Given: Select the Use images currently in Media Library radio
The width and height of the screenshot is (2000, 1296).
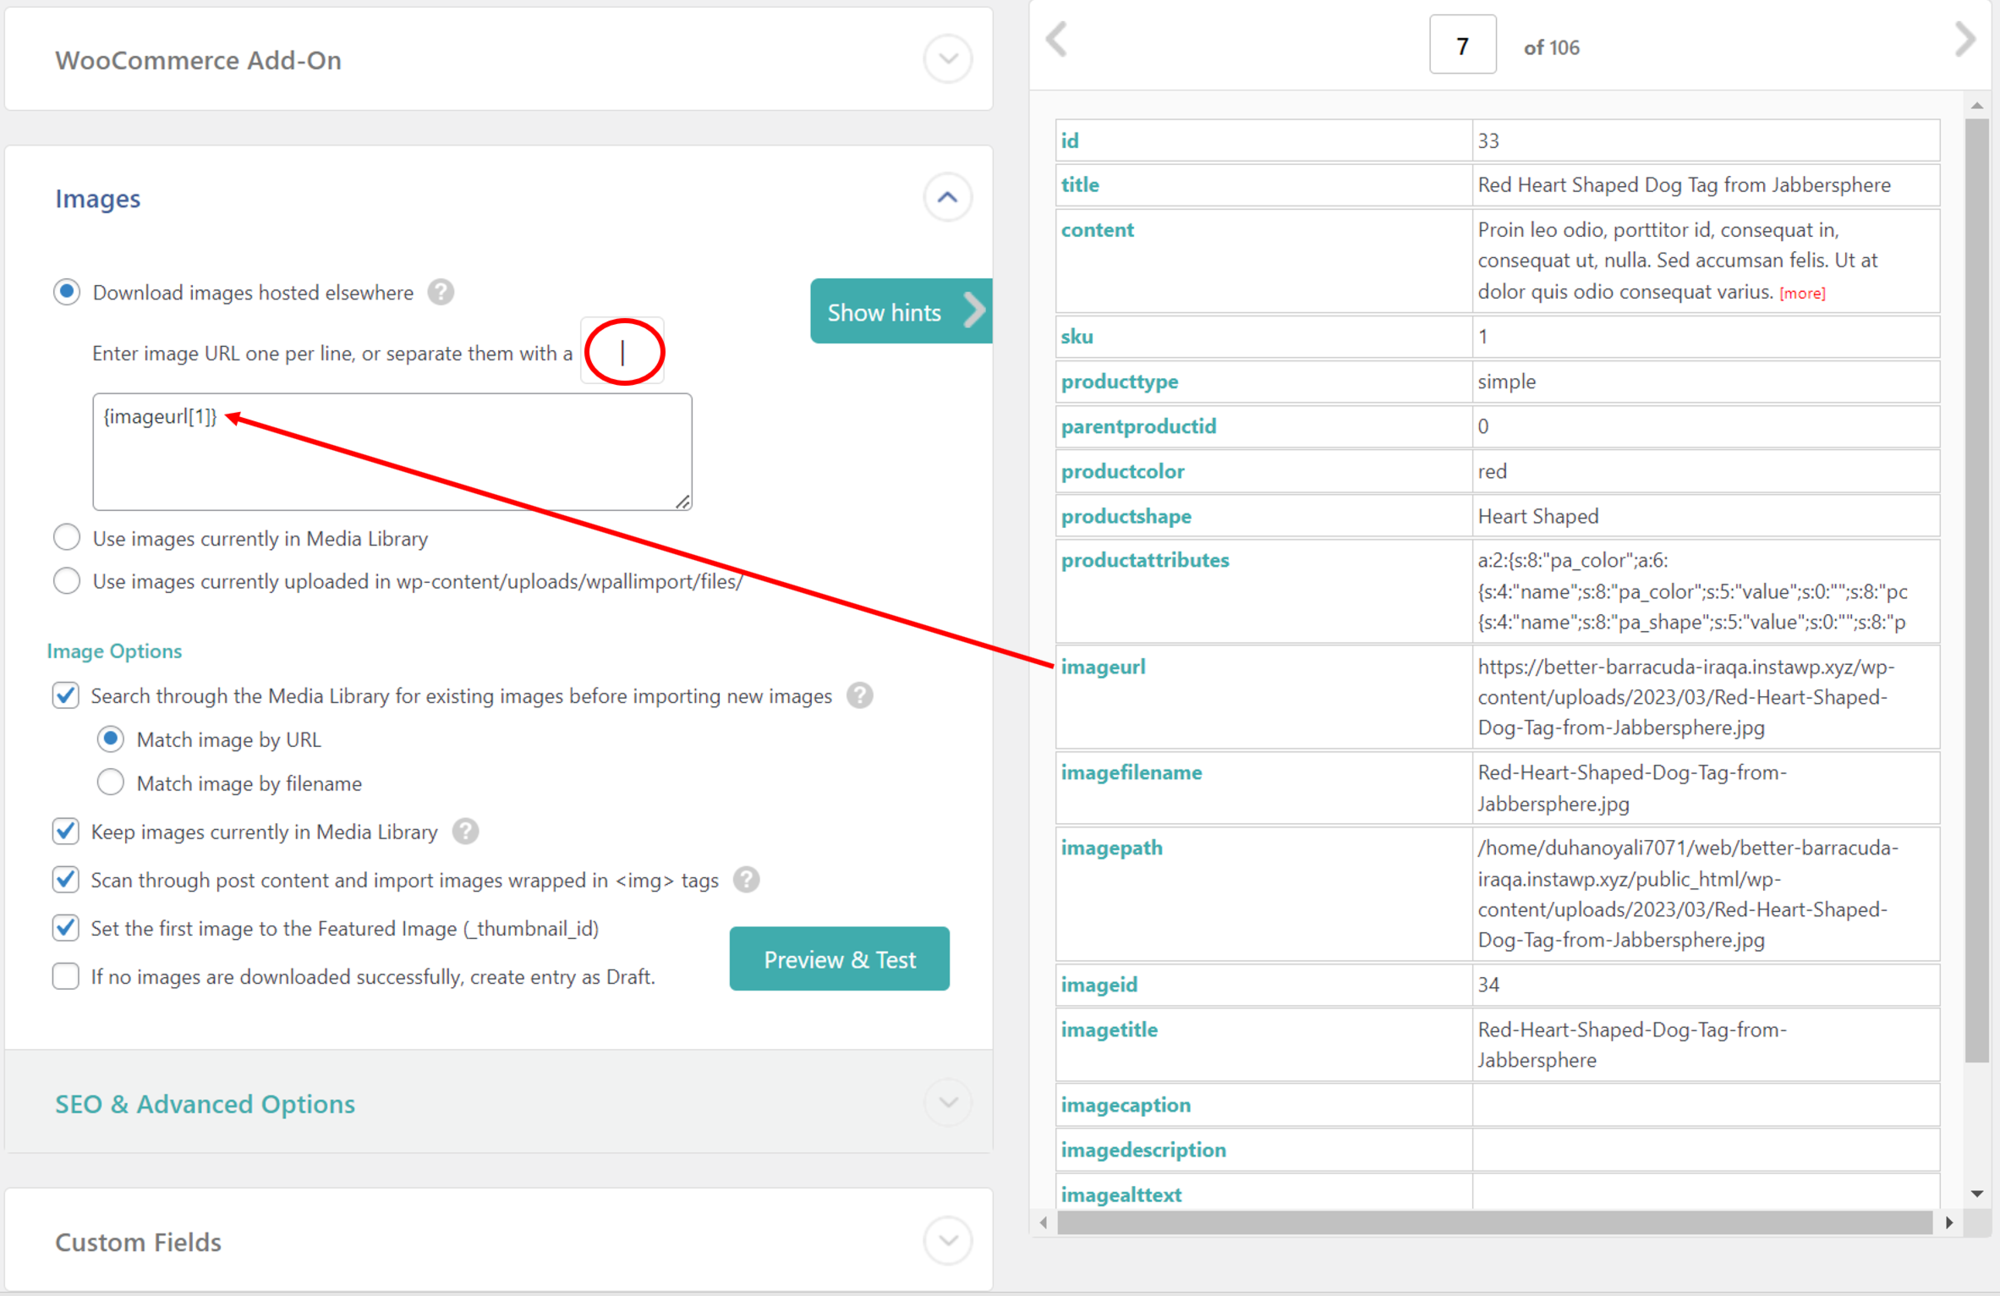Looking at the screenshot, I should coord(67,538).
